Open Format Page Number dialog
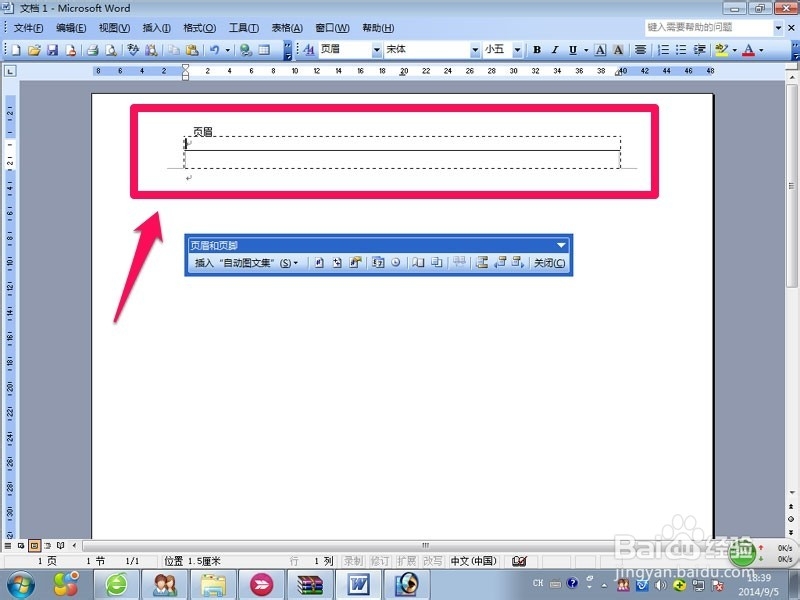800x600 pixels. click(x=355, y=263)
